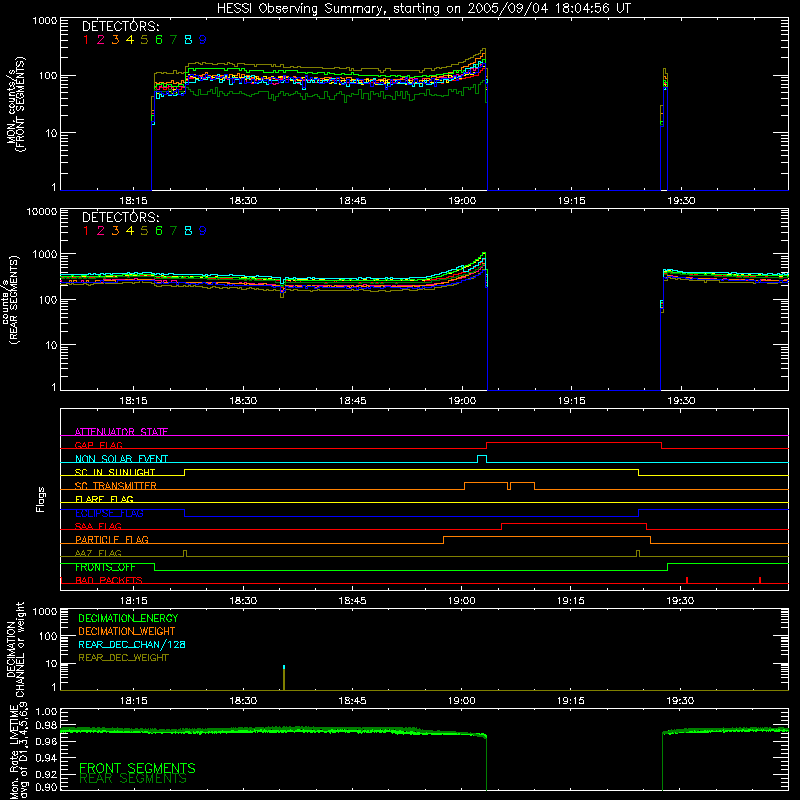Click the ECLIPSE_FLAG label
Viewport: 800px width, 800px height.
(x=109, y=513)
